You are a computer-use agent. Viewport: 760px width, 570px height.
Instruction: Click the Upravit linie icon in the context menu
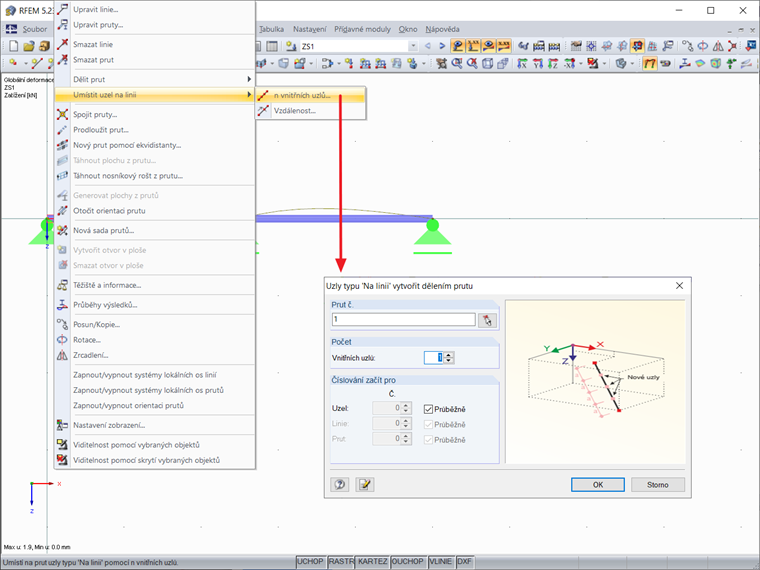tap(63, 9)
